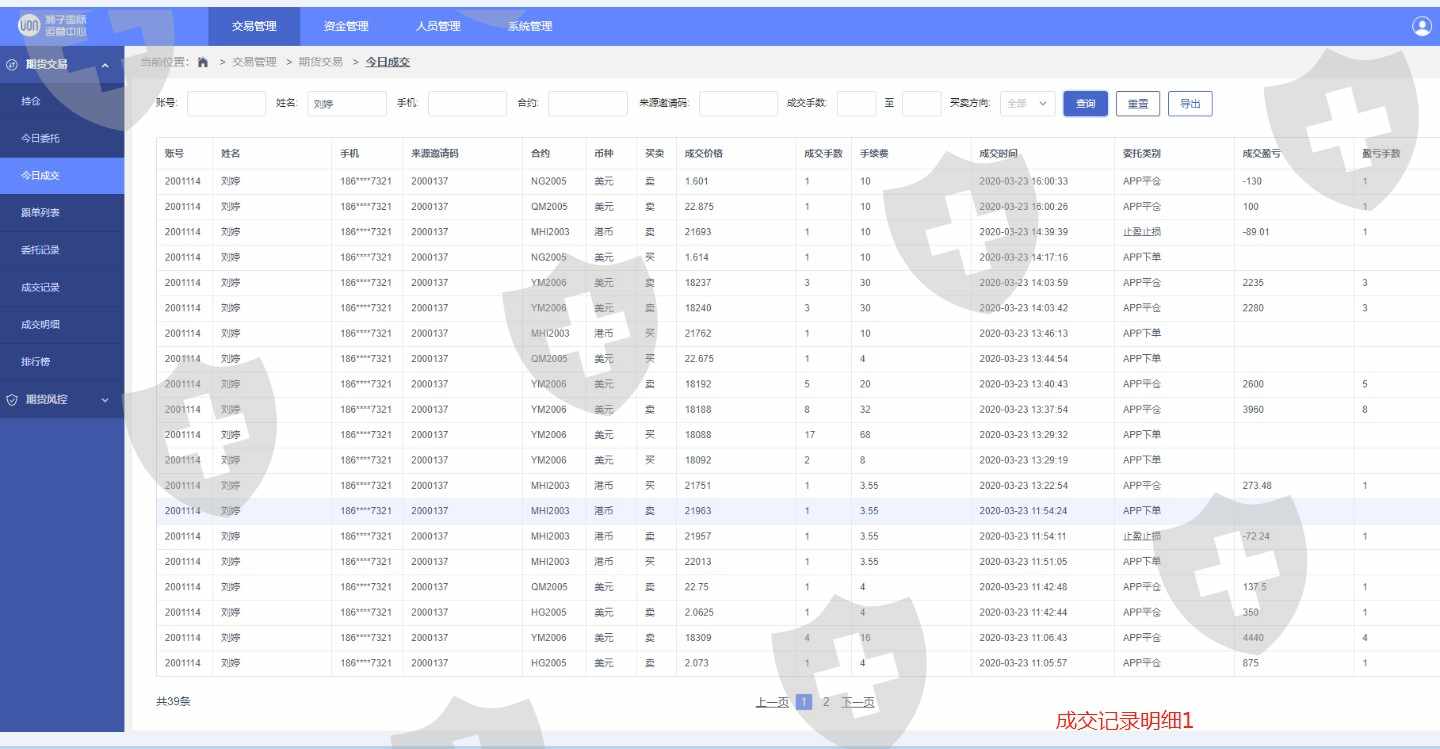
Task: Open the 人员管理 top menu
Action: pyautogui.click(x=438, y=27)
